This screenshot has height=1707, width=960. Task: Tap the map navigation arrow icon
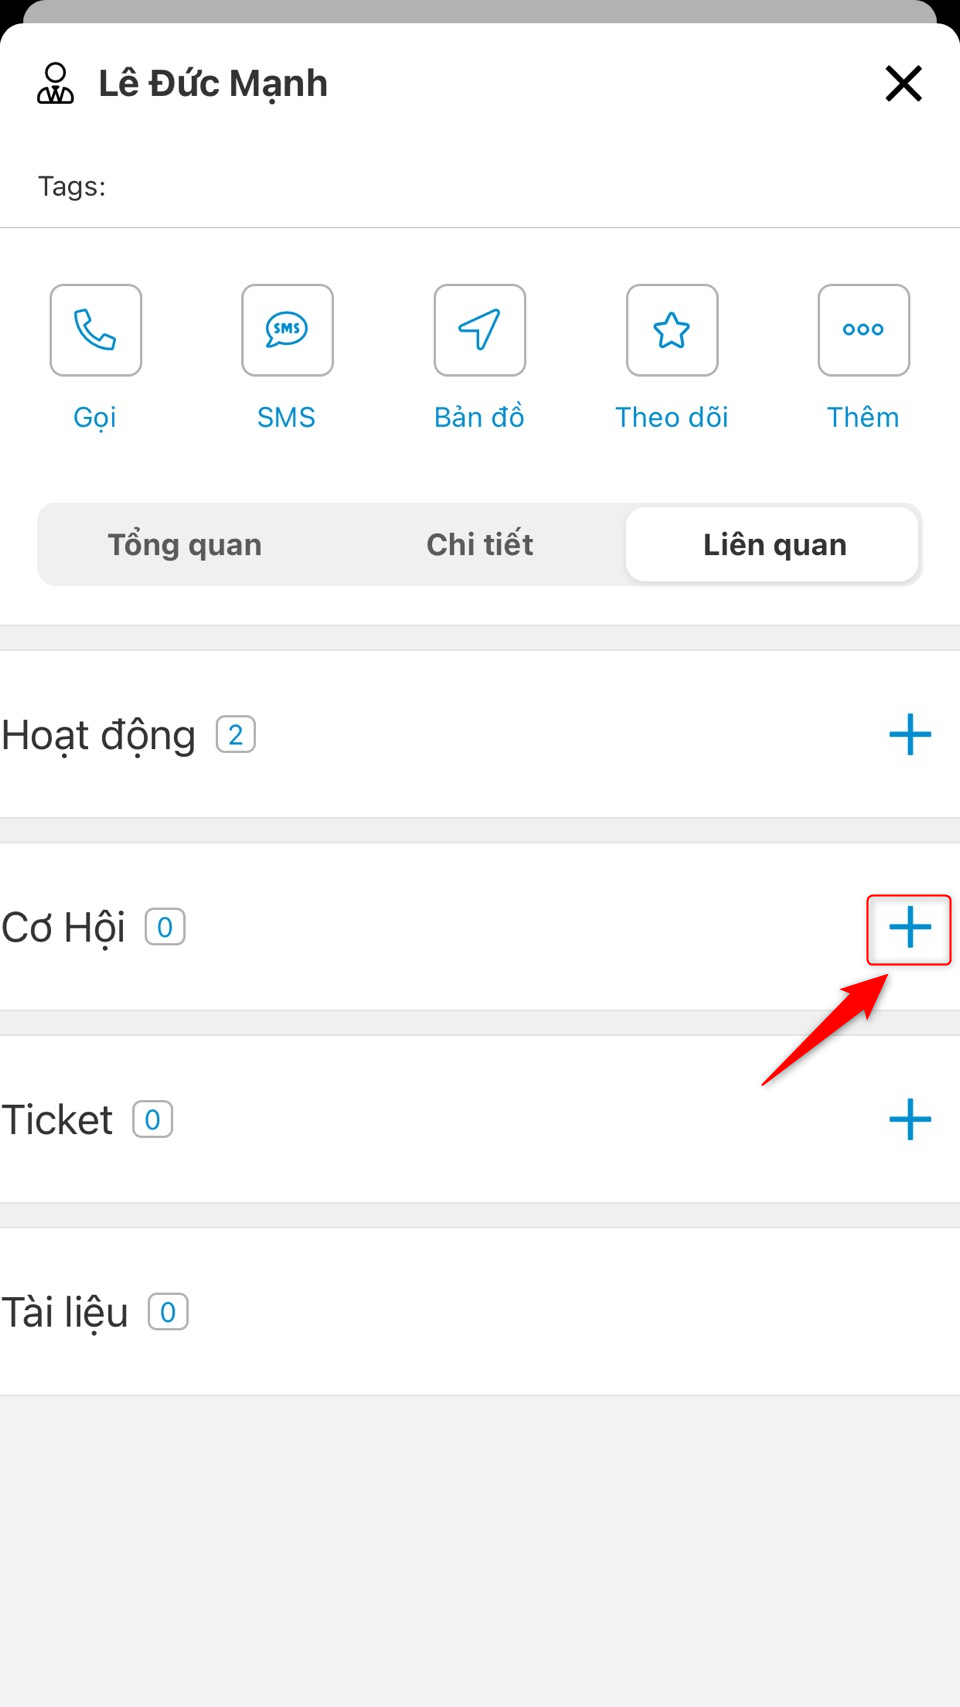pyautogui.click(x=480, y=330)
